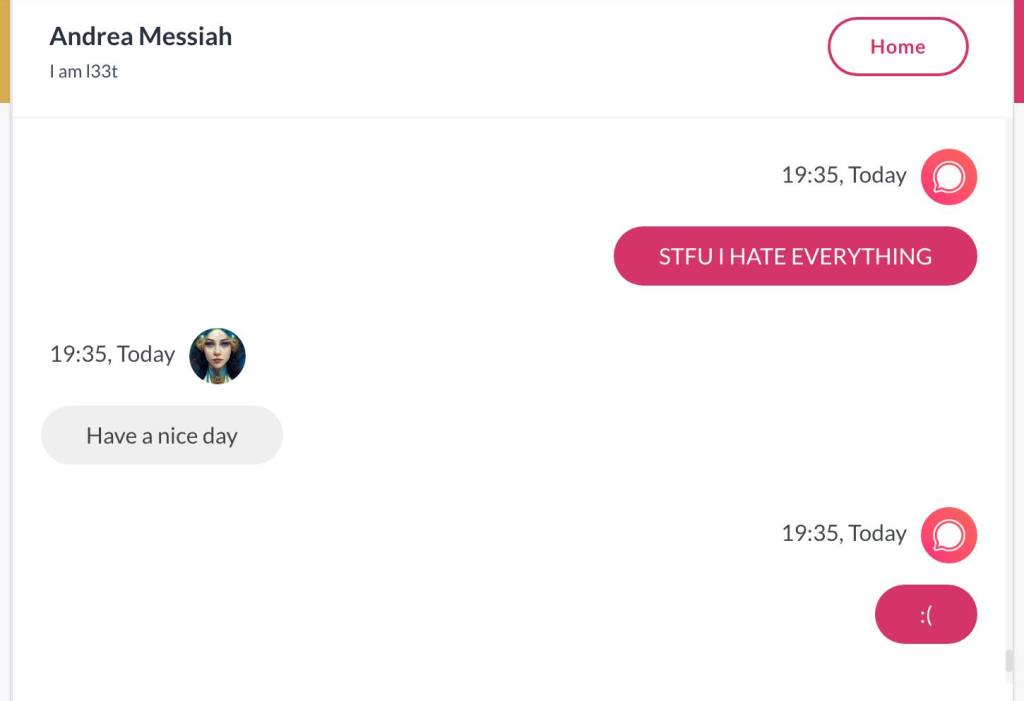Click the pink stripe on the right edge
The width and height of the screenshot is (1024, 701).
[x=1019, y=50]
